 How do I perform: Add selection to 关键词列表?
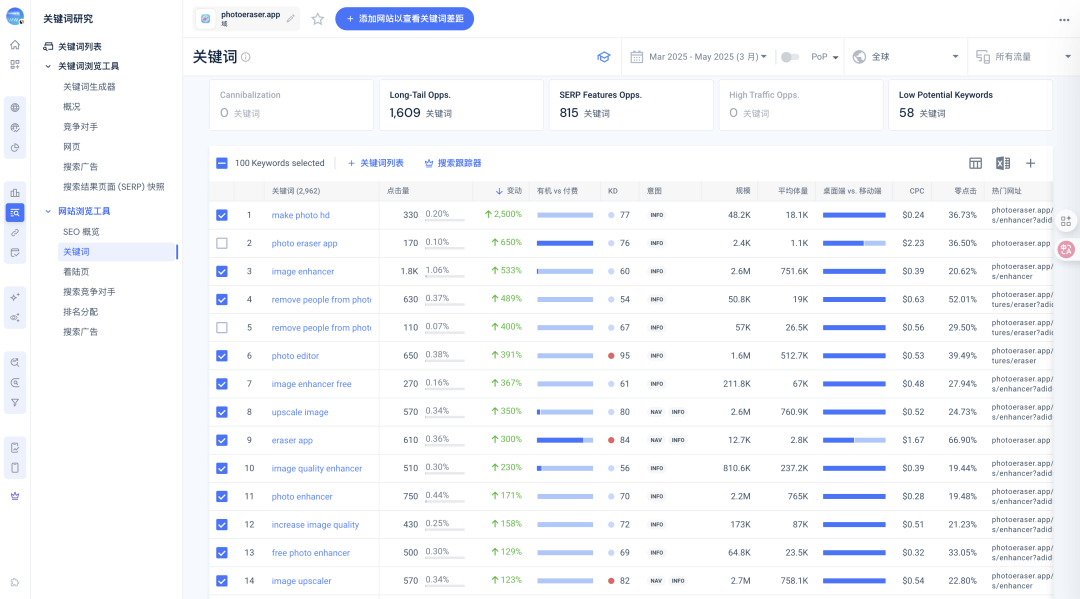click(375, 163)
